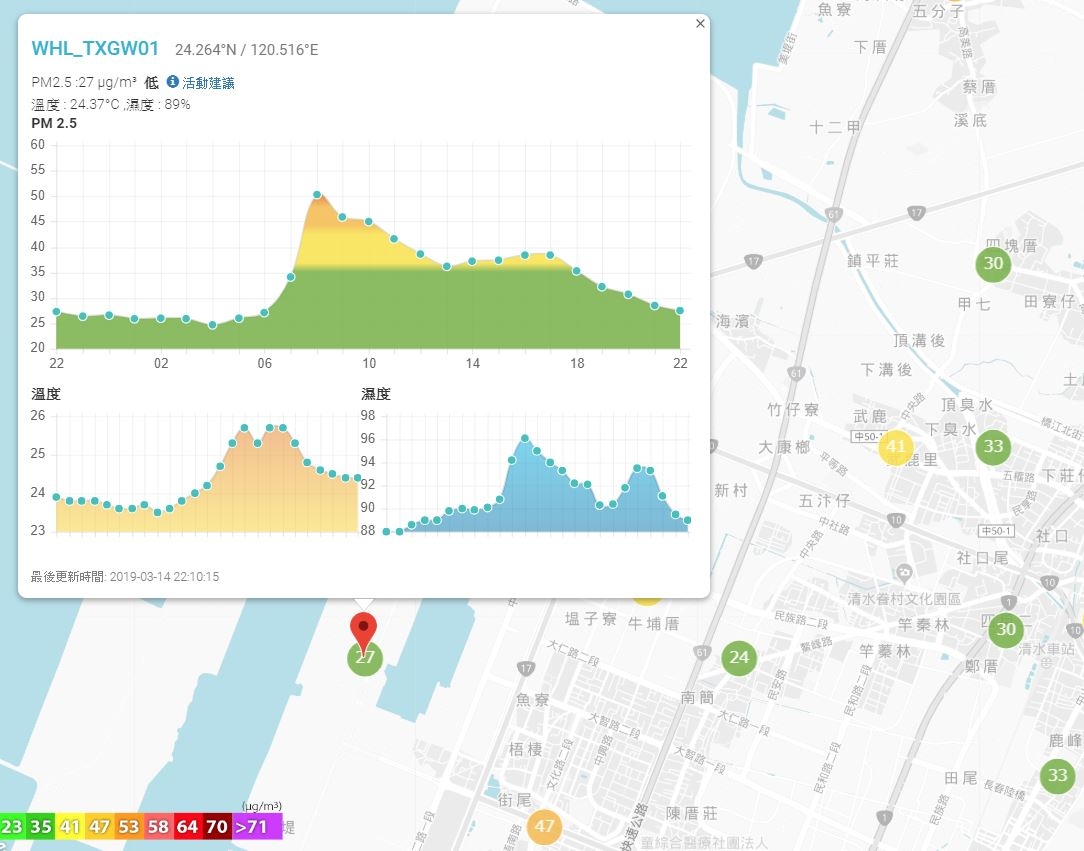
Task: Select the green sensor marker showing 24
Action: [739, 657]
